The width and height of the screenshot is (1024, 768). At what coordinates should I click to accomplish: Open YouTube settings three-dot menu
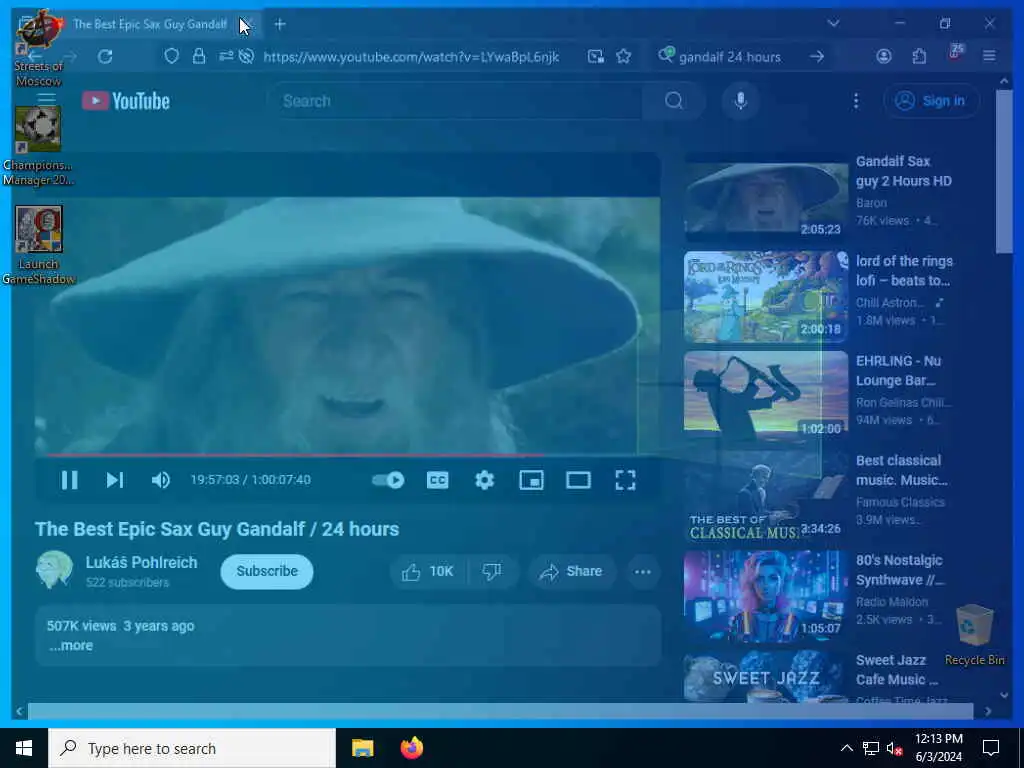[856, 101]
